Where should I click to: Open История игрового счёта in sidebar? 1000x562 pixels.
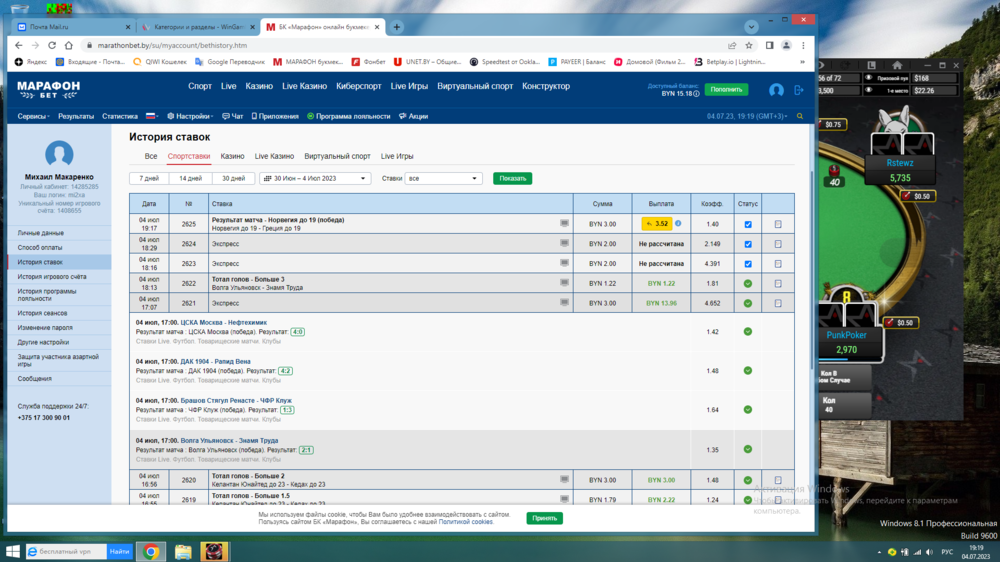[52, 277]
